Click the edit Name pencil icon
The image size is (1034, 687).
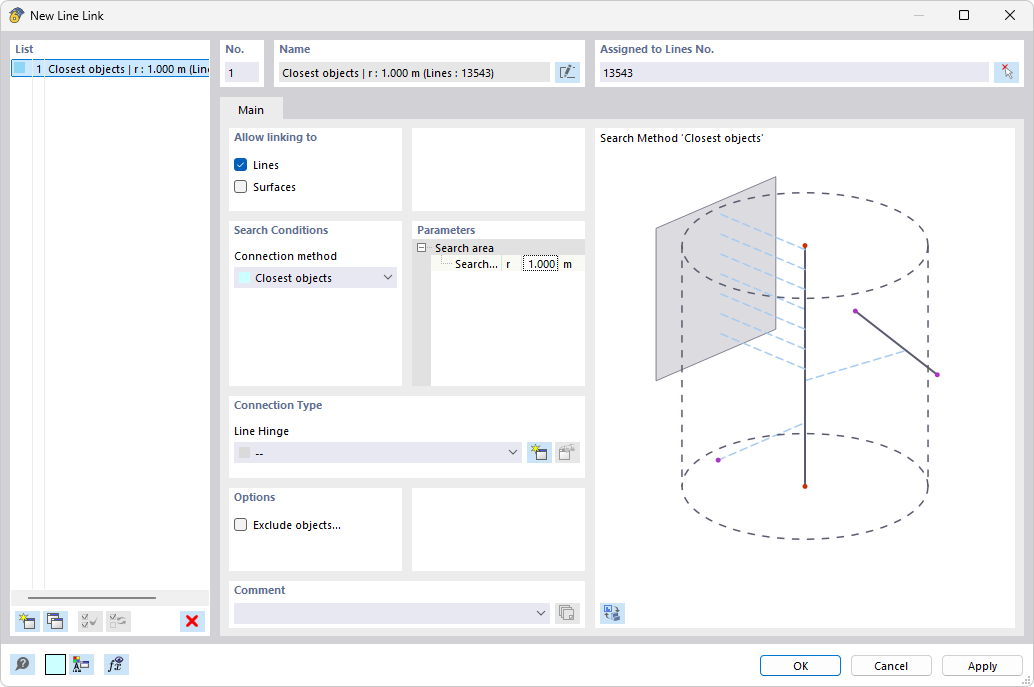567,71
